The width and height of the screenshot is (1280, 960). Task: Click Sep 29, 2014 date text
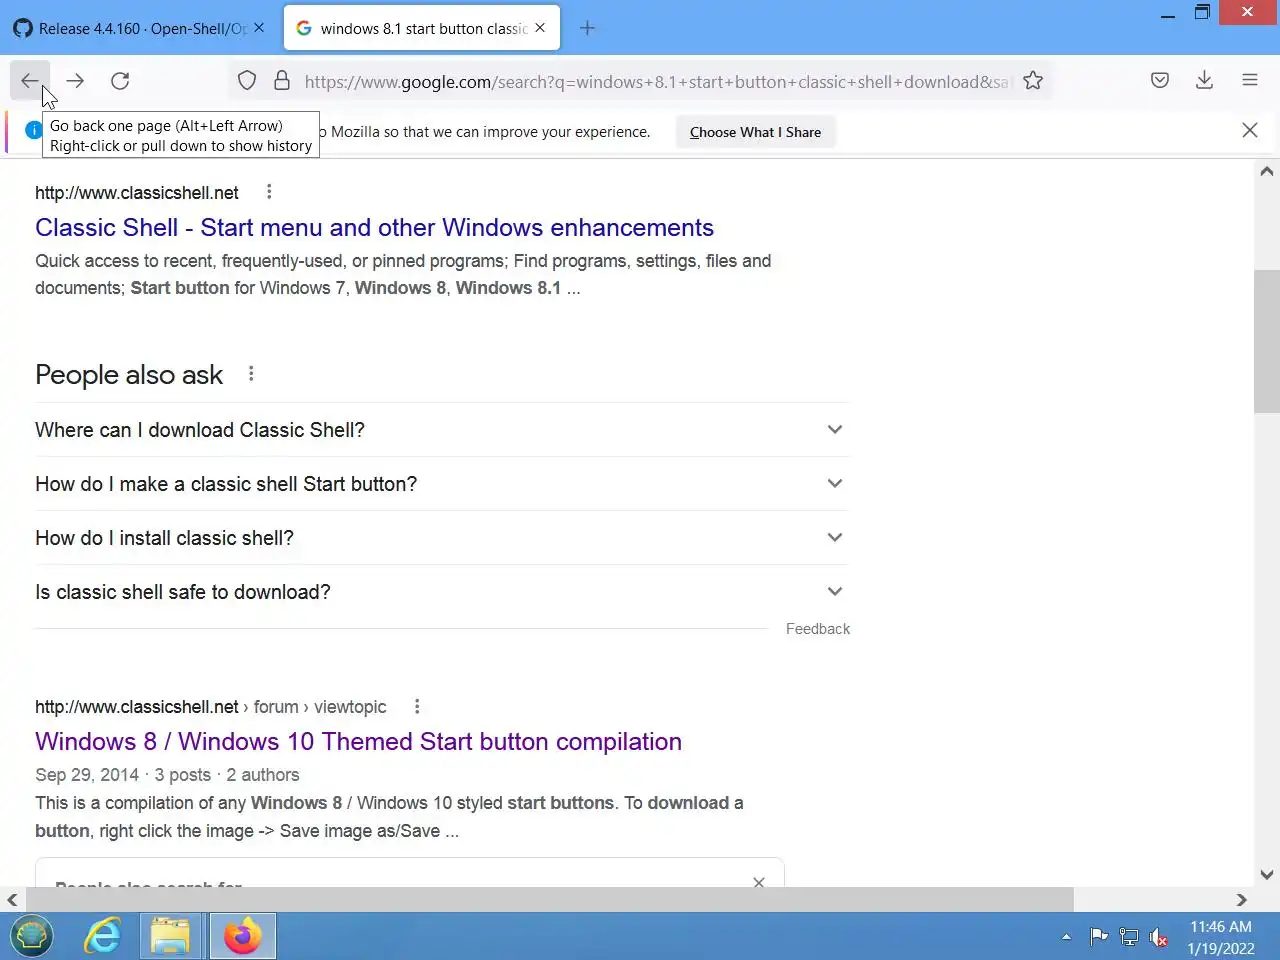pyautogui.click(x=87, y=775)
